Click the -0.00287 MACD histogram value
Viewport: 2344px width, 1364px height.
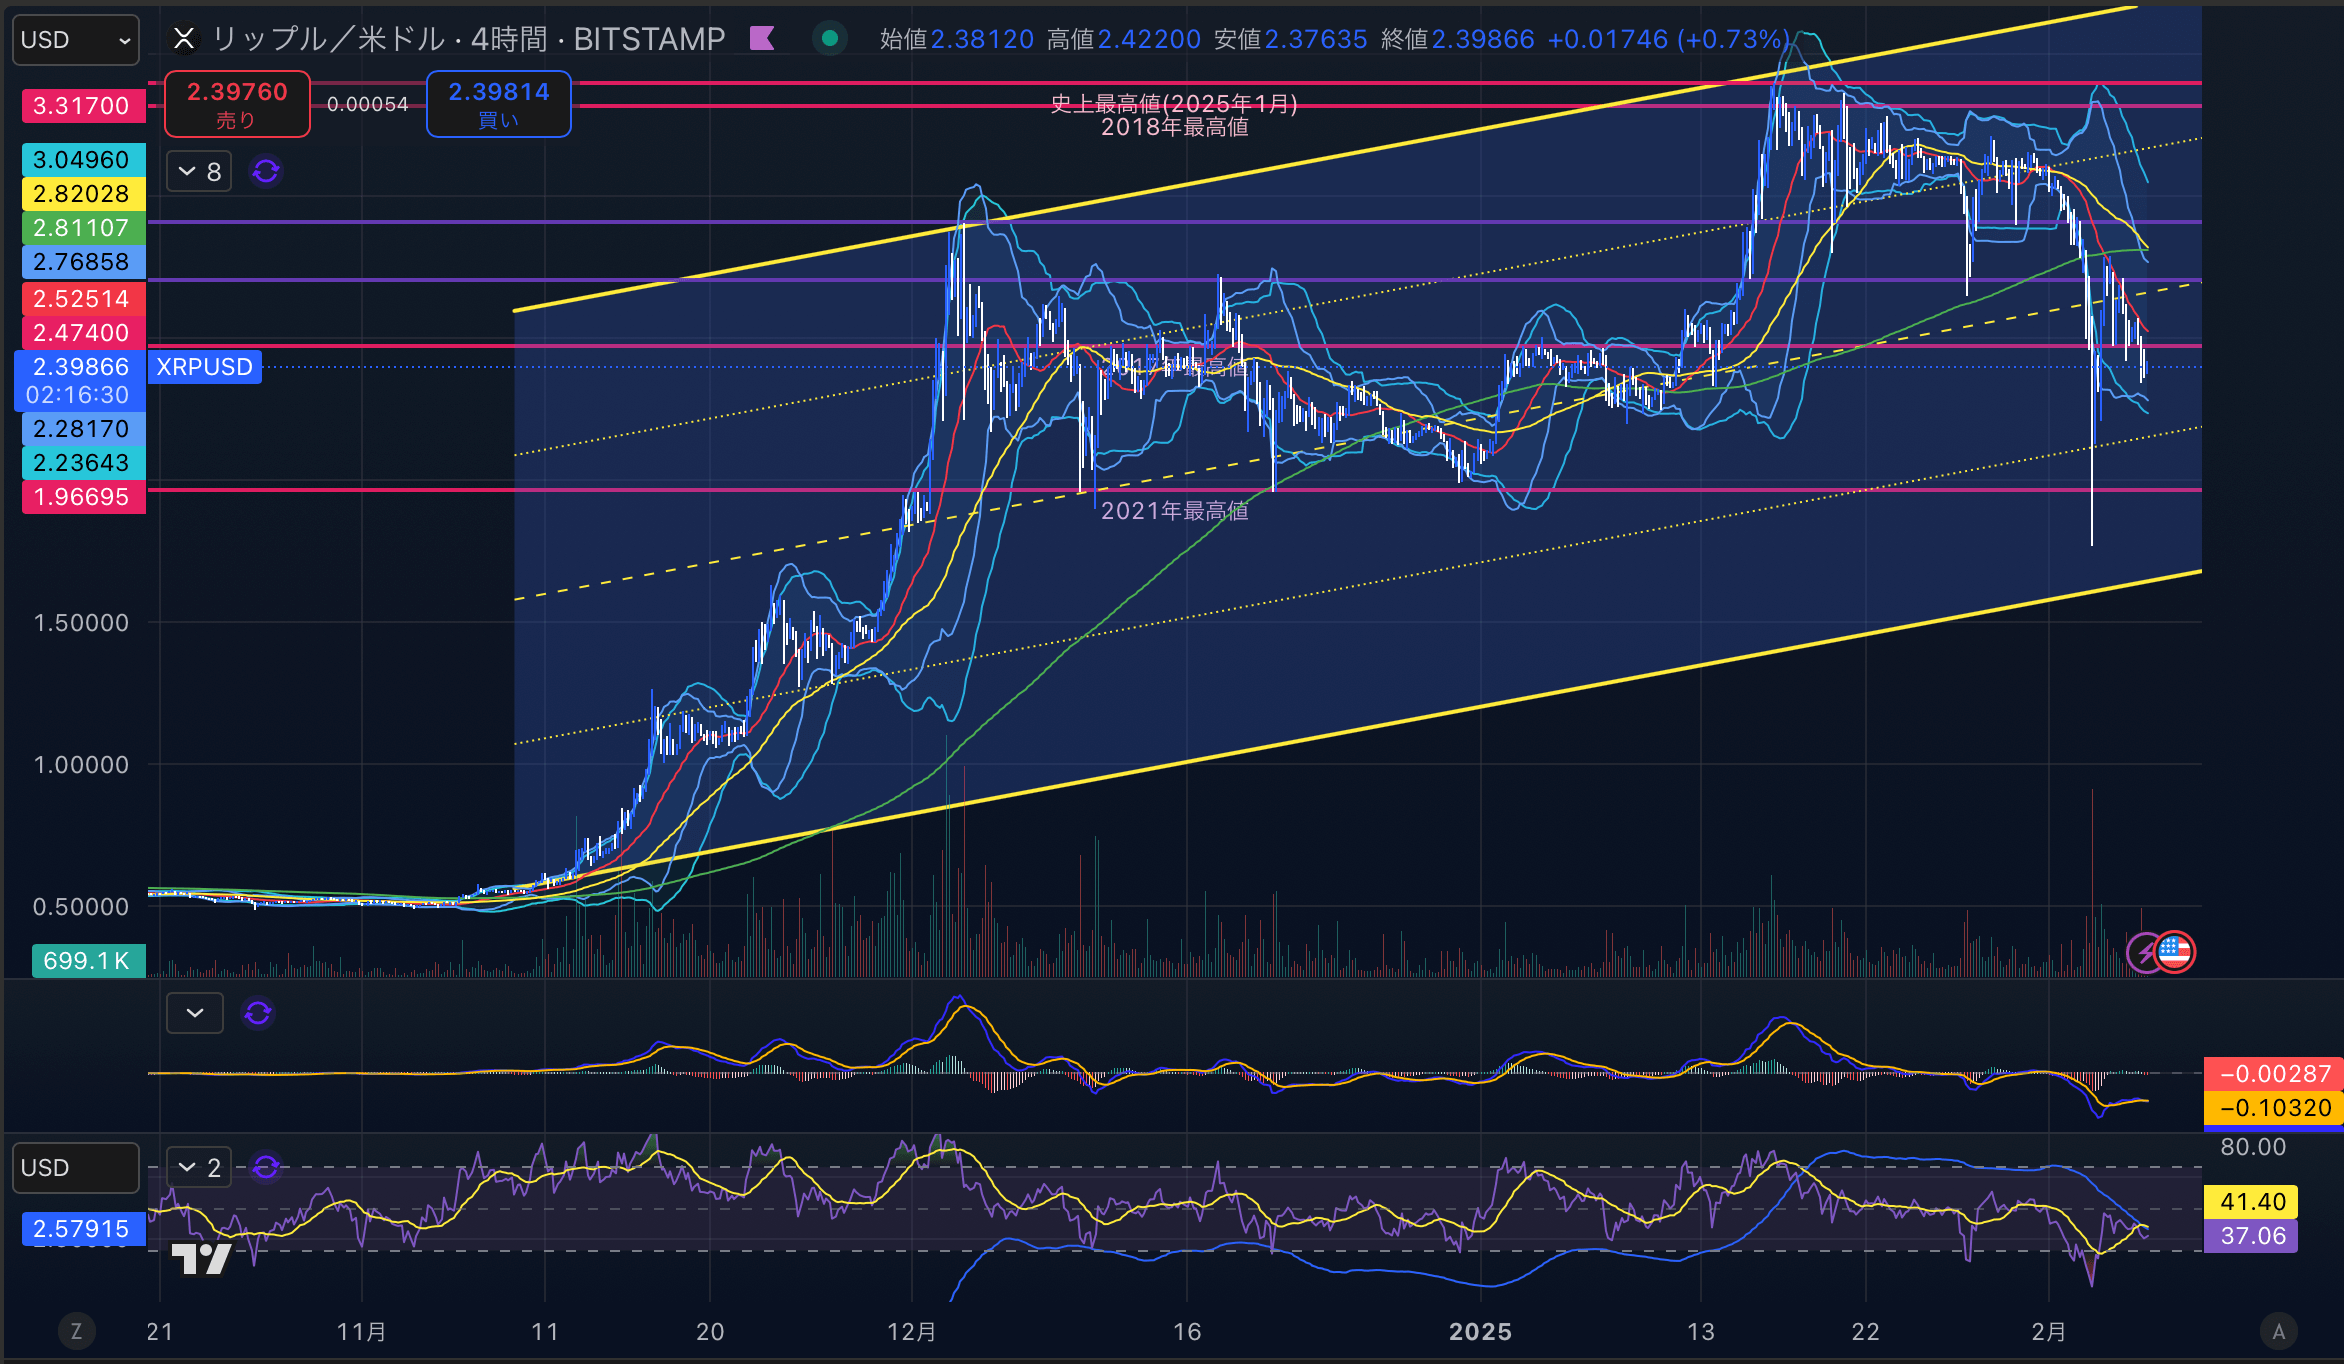click(x=2273, y=1074)
